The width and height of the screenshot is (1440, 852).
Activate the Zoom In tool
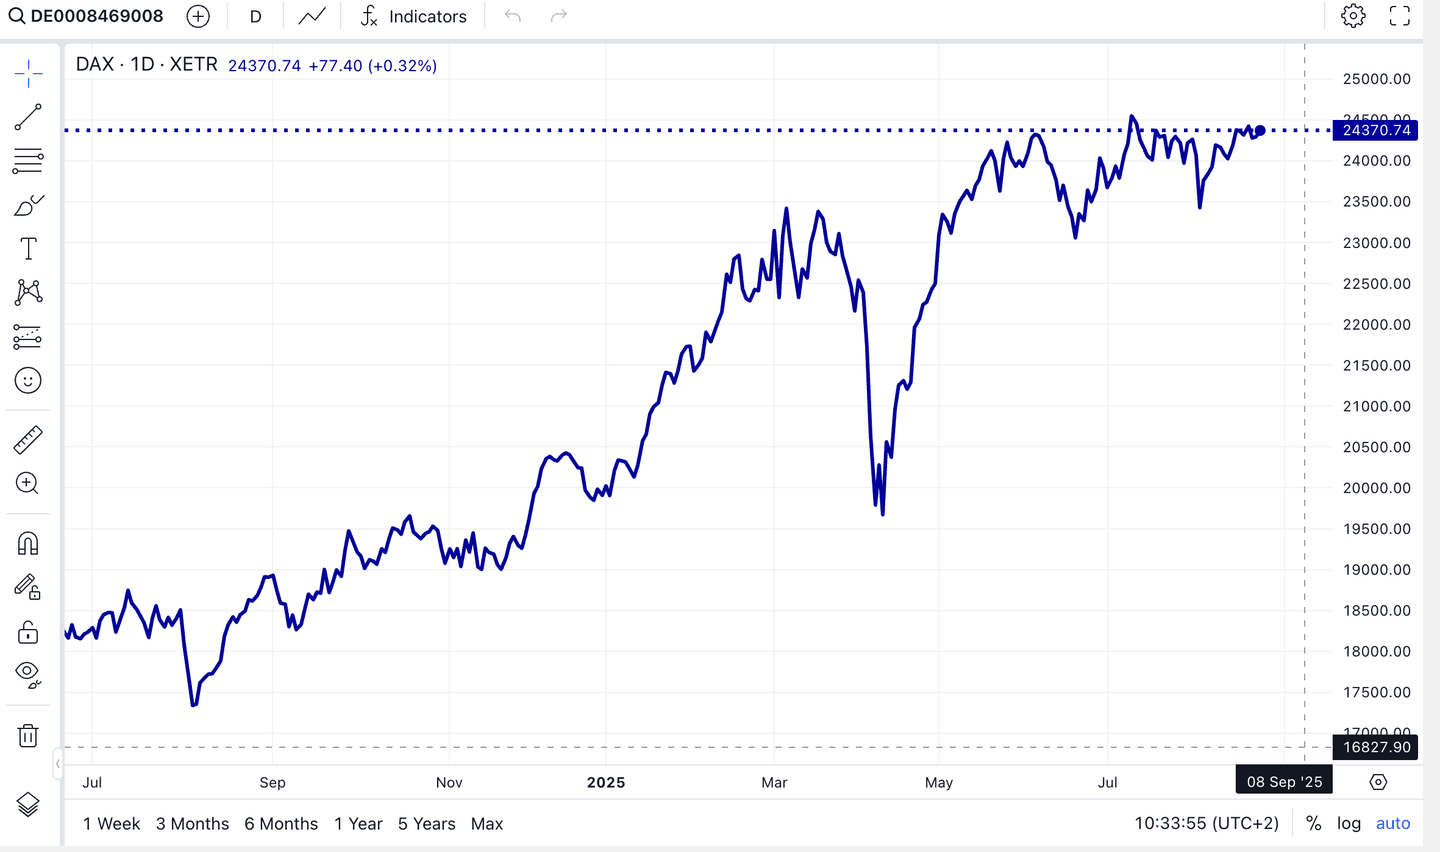tap(27, 484)
